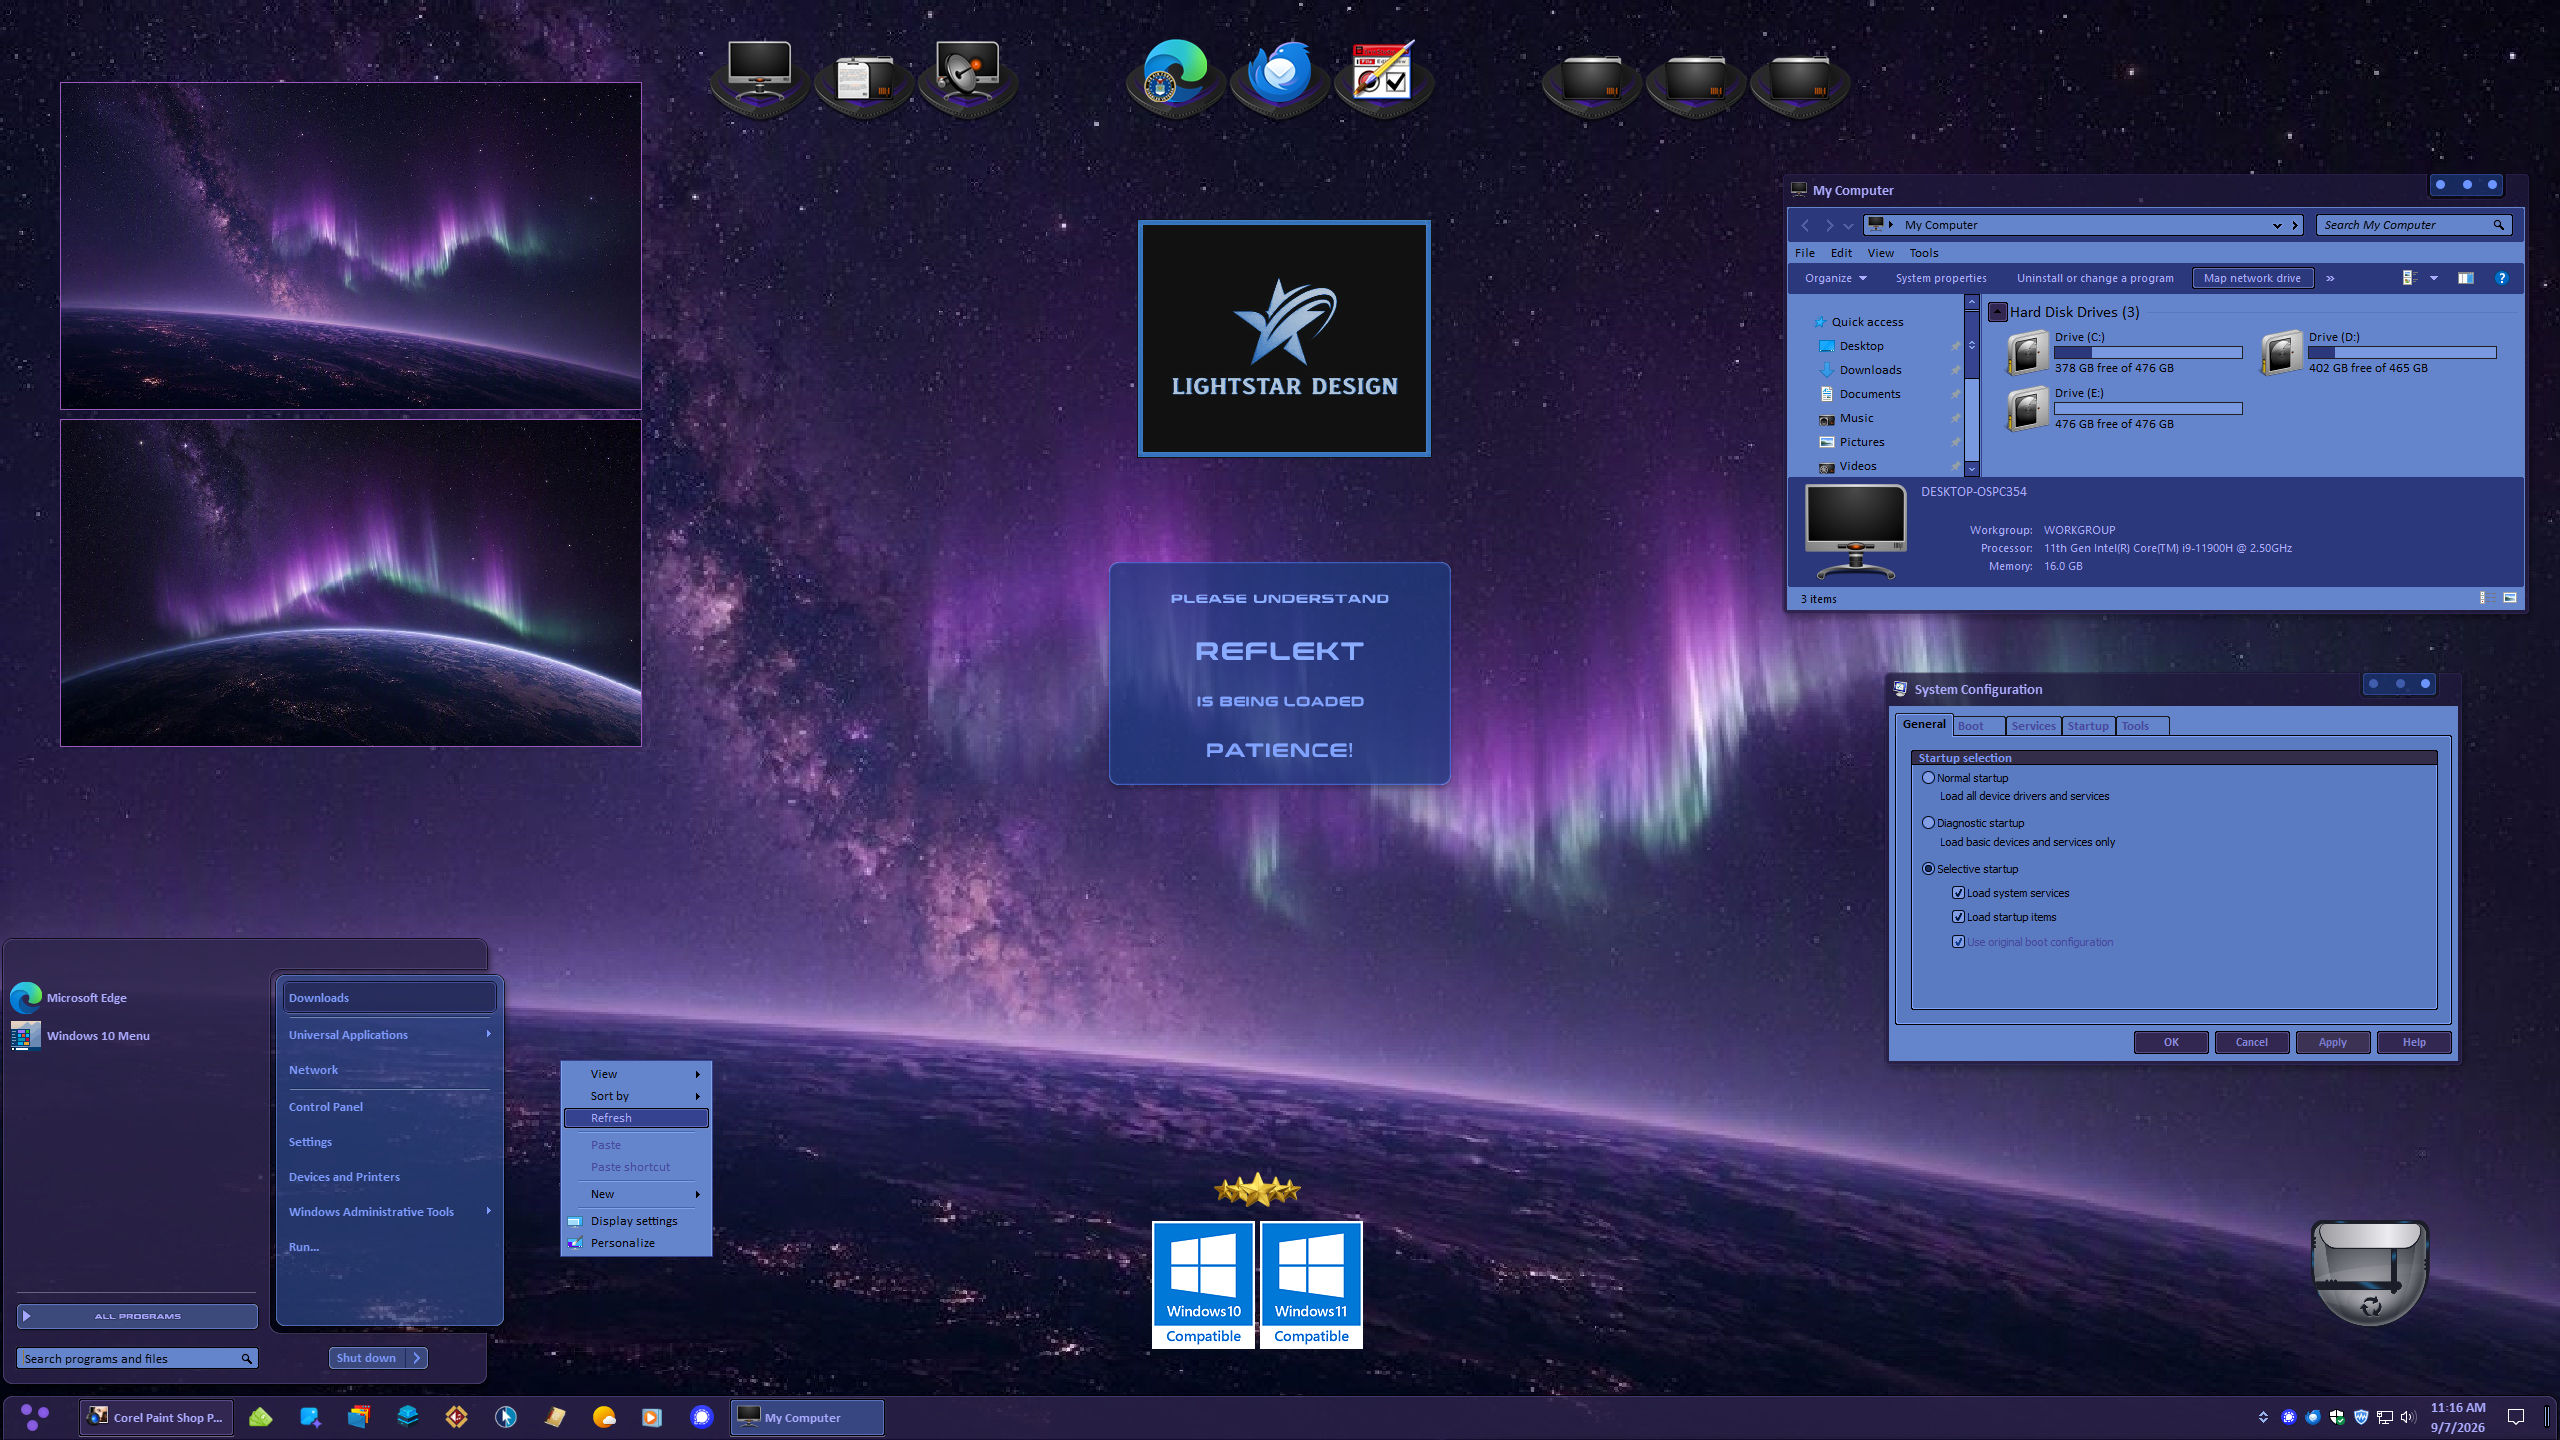Expand the Organize dropdown in My Computer
This screenshot has height=1440, width=2560.
[1835, 278]
